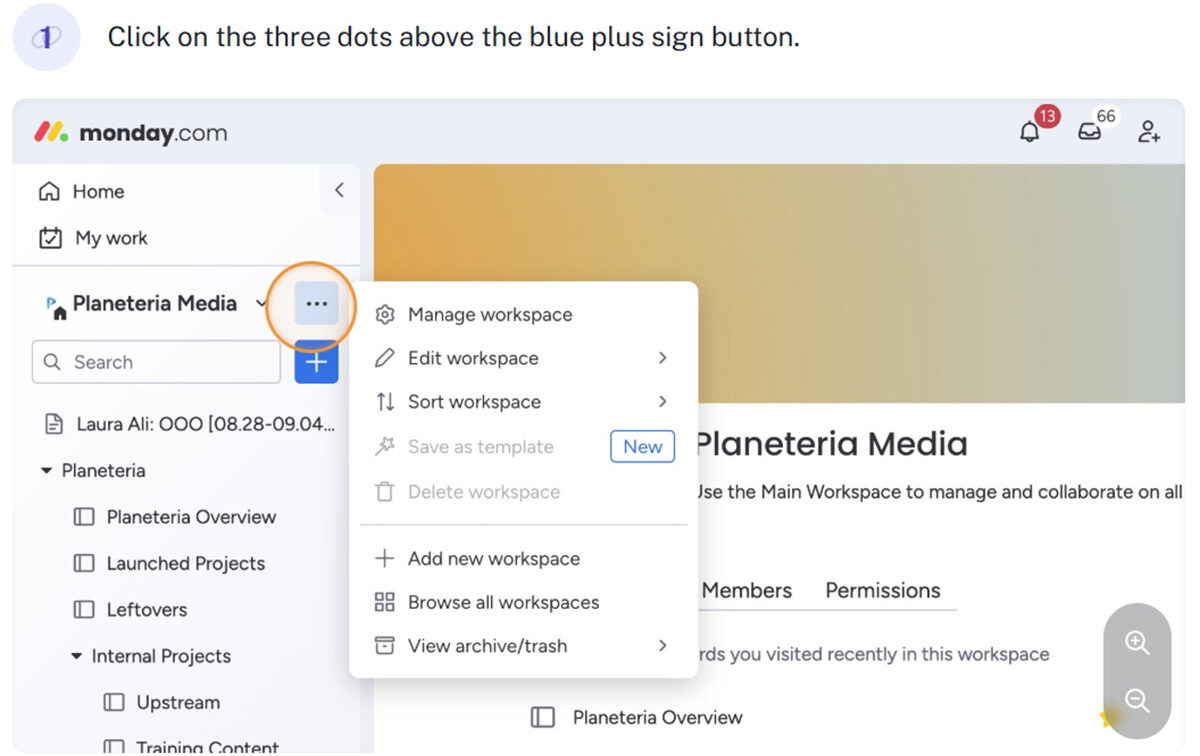The width and height of the screenshot is (1200, 756).
Task: Click the plus icon beside Add new workspace
Action: (x=384, y=559)
